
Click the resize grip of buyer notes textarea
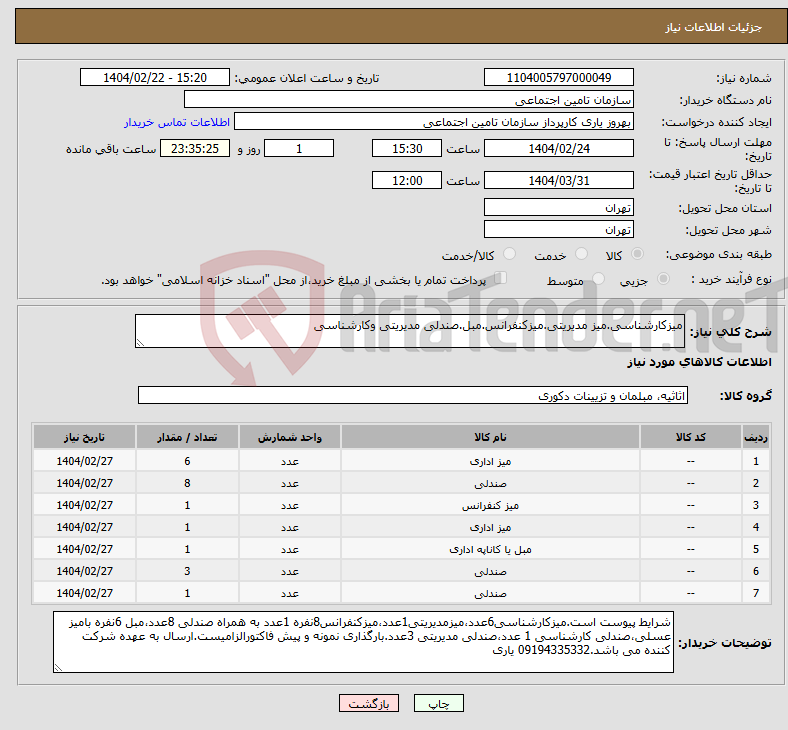[59, 667]
